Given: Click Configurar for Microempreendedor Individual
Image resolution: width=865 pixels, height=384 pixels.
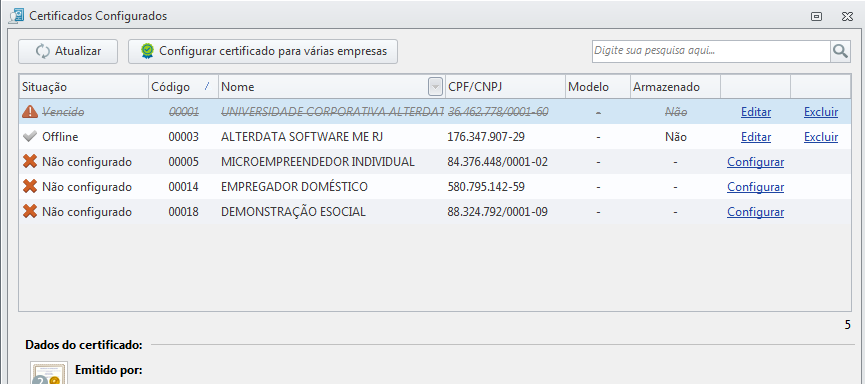Looking at the screenshot, I should 755,162.
